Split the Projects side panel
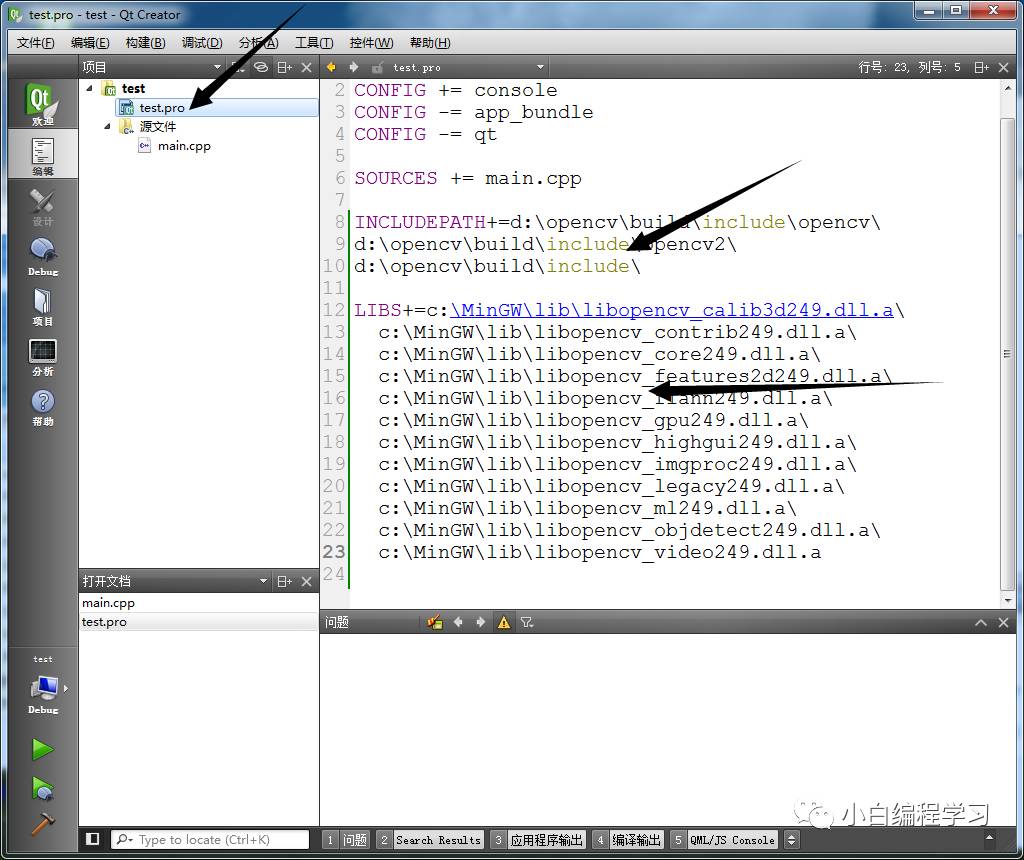This screenshot has width=1024, height=860. point(284,67)
